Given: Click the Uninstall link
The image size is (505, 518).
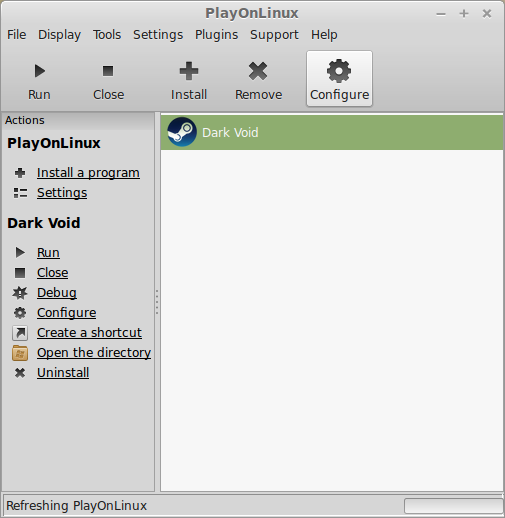Looking at the screenshot, I should [x=63, y=373].
